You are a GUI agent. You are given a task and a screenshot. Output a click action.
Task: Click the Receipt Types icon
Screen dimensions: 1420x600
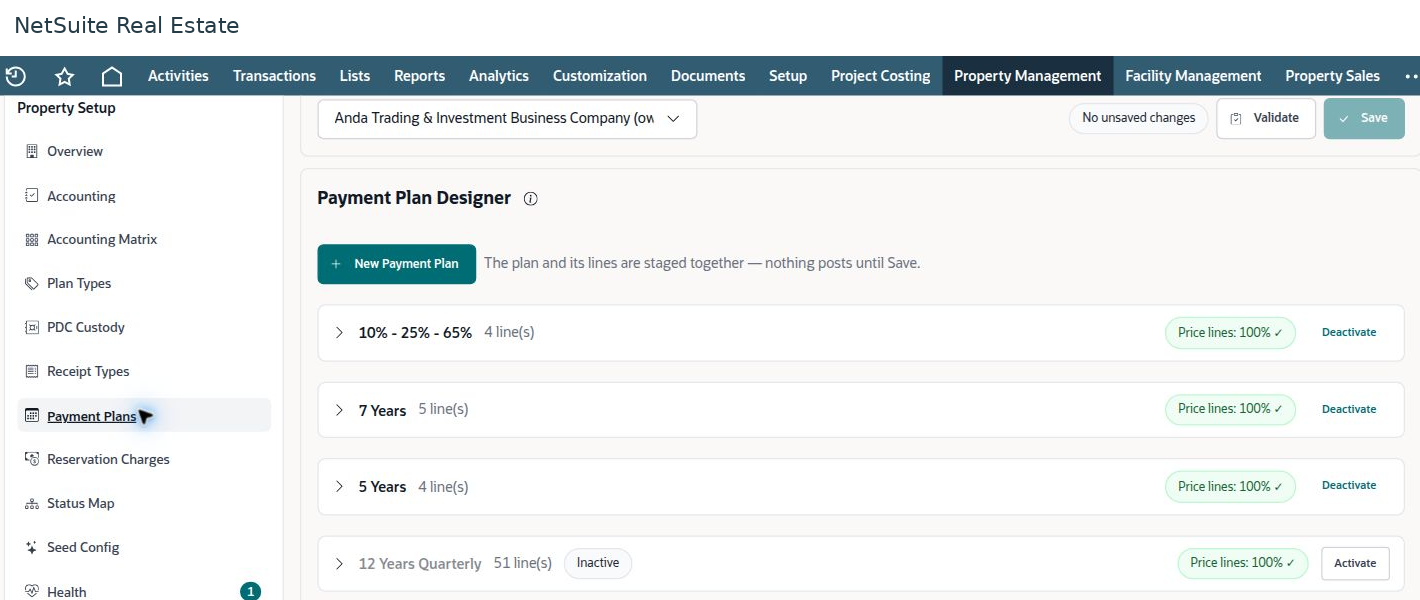[31, 372]
